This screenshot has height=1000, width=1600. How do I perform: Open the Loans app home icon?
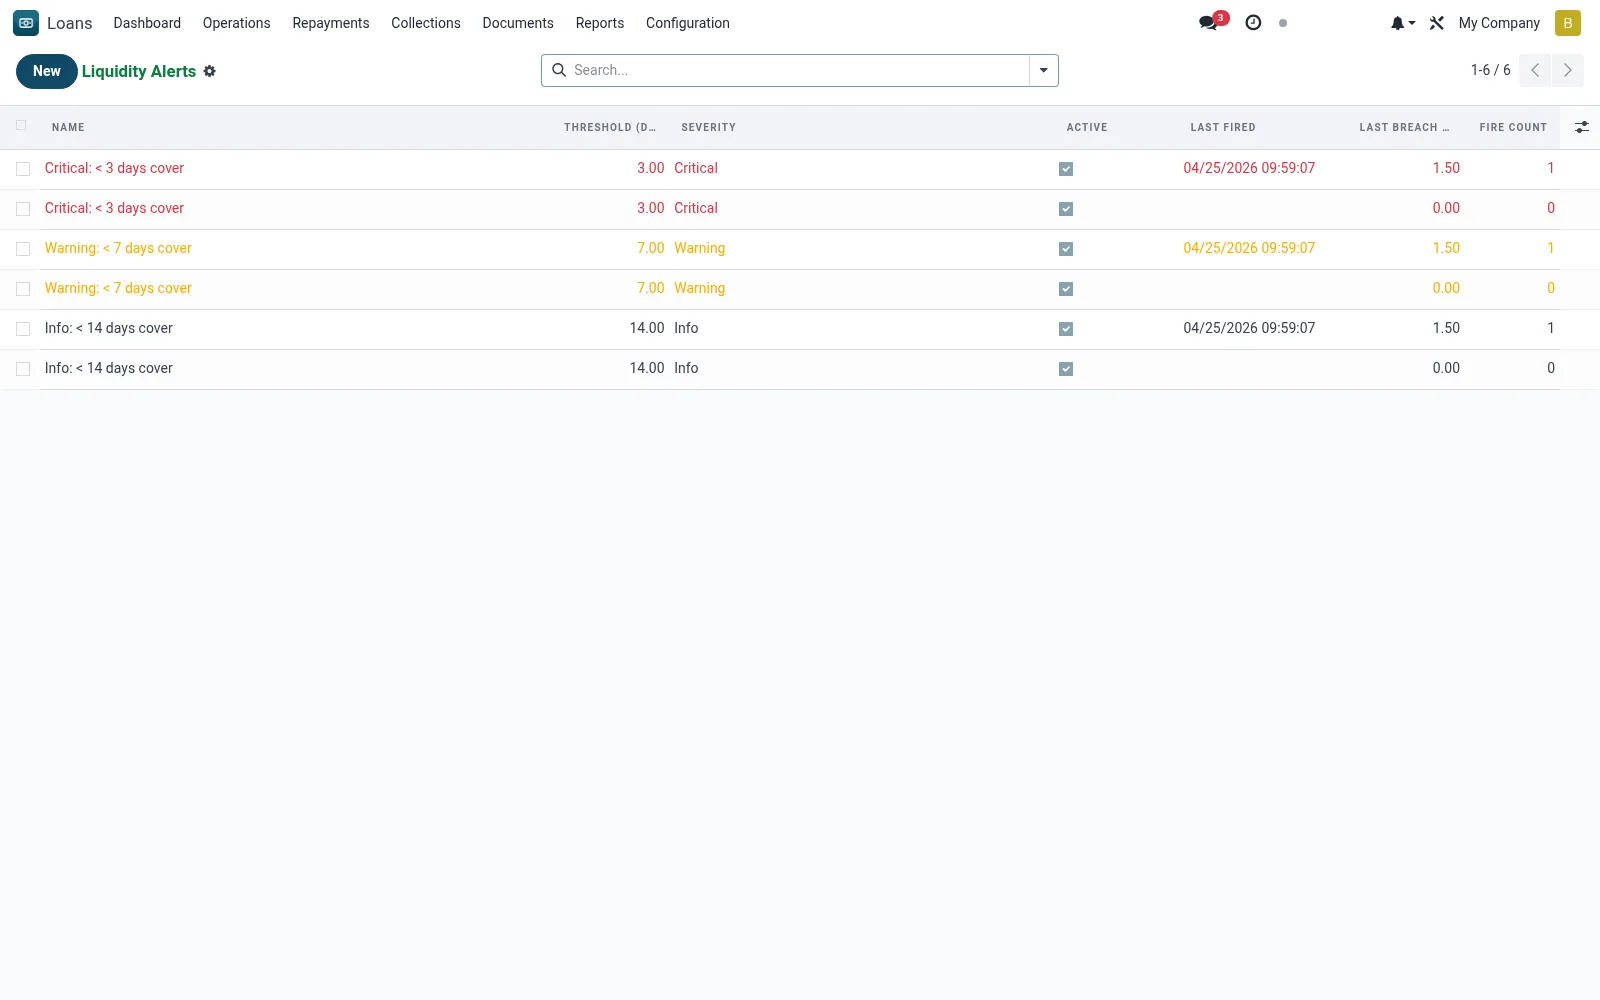[26, 23]
